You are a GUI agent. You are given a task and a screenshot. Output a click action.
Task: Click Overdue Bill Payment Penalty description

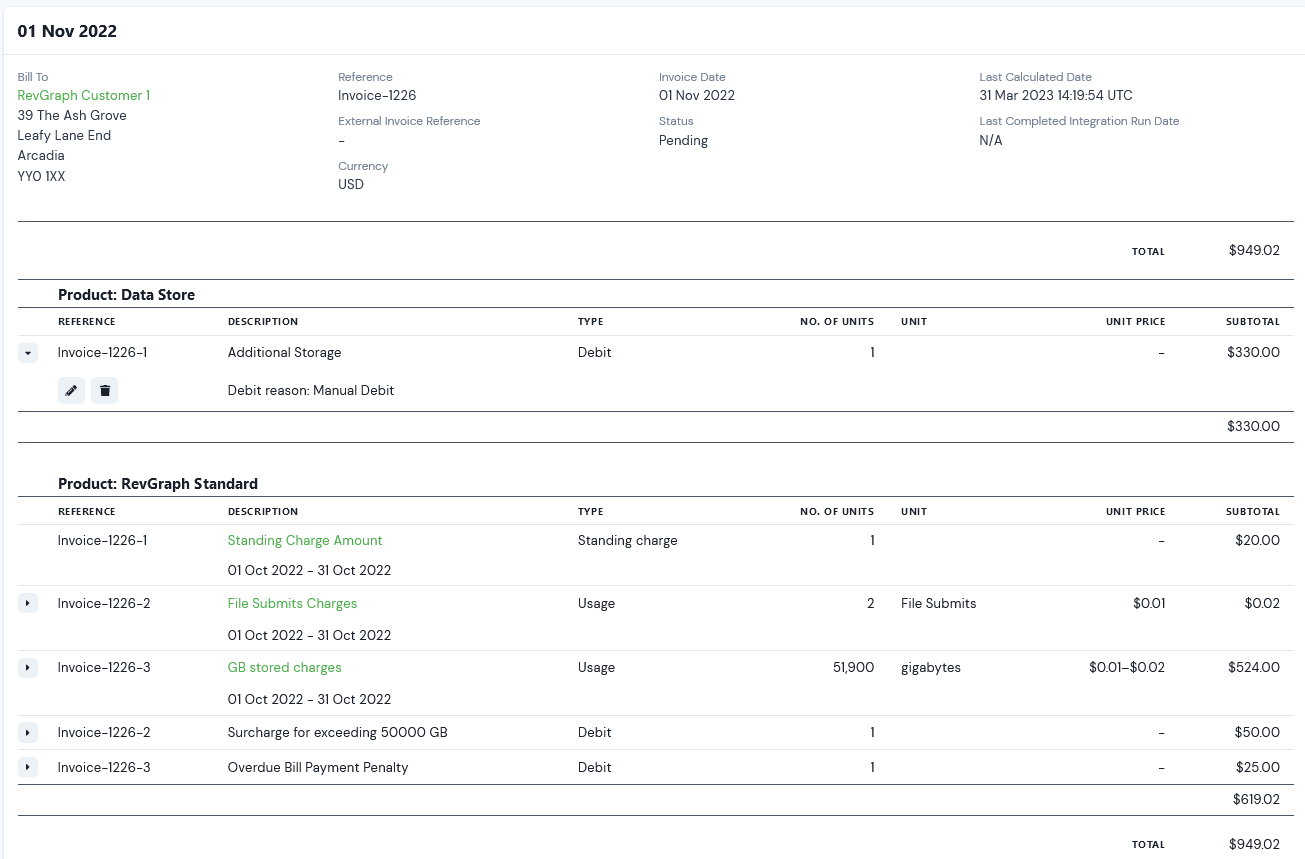click(318, 767)
